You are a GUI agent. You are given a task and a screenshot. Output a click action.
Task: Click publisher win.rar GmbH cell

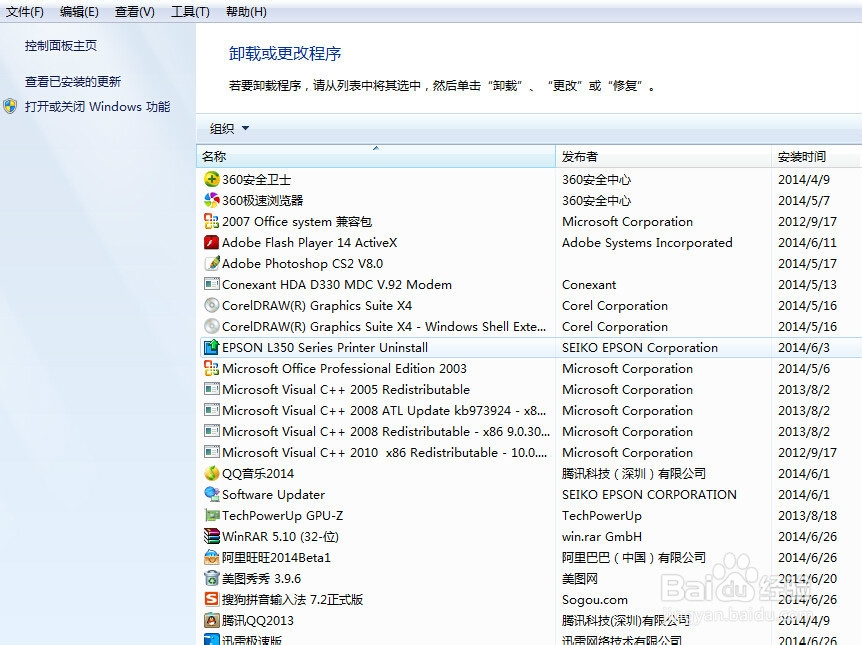point(602,537)
